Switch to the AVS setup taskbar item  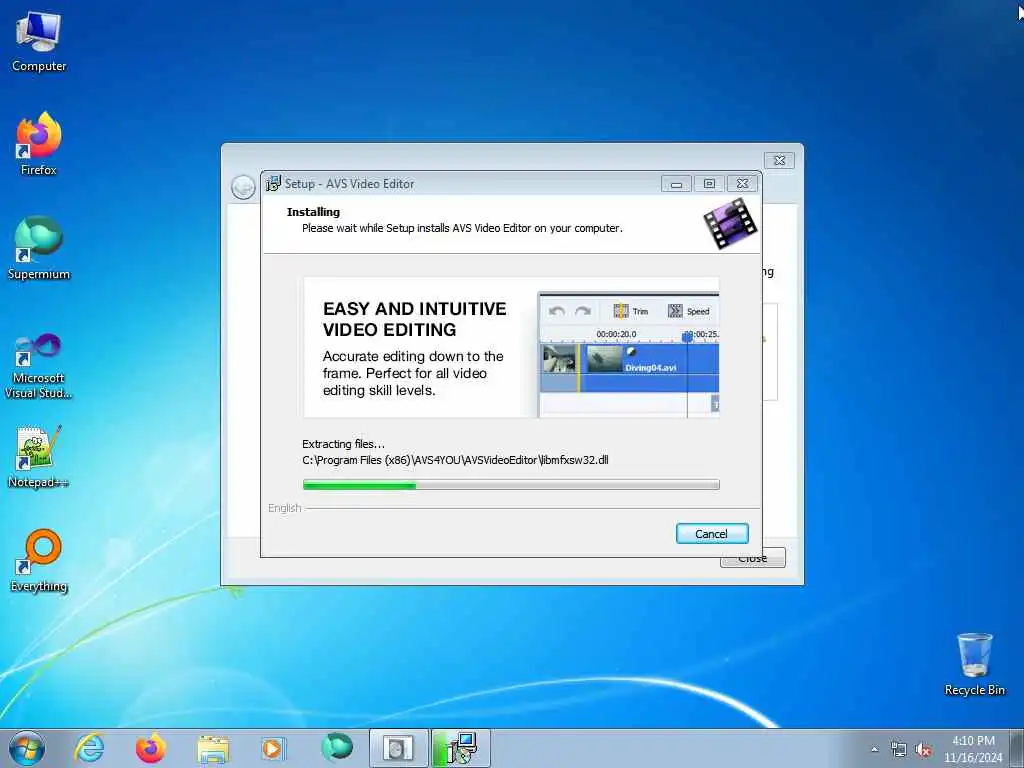[460, 748]
